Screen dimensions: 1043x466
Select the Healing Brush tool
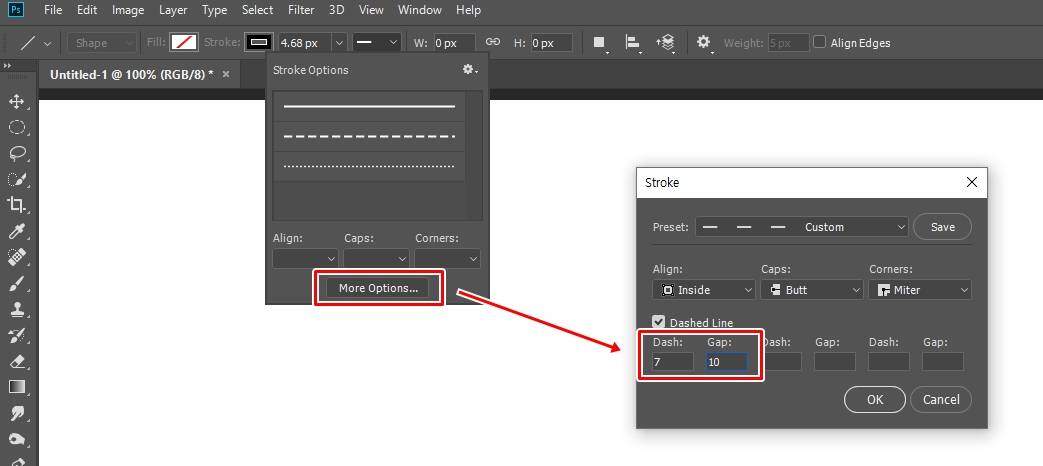(17, 257)
